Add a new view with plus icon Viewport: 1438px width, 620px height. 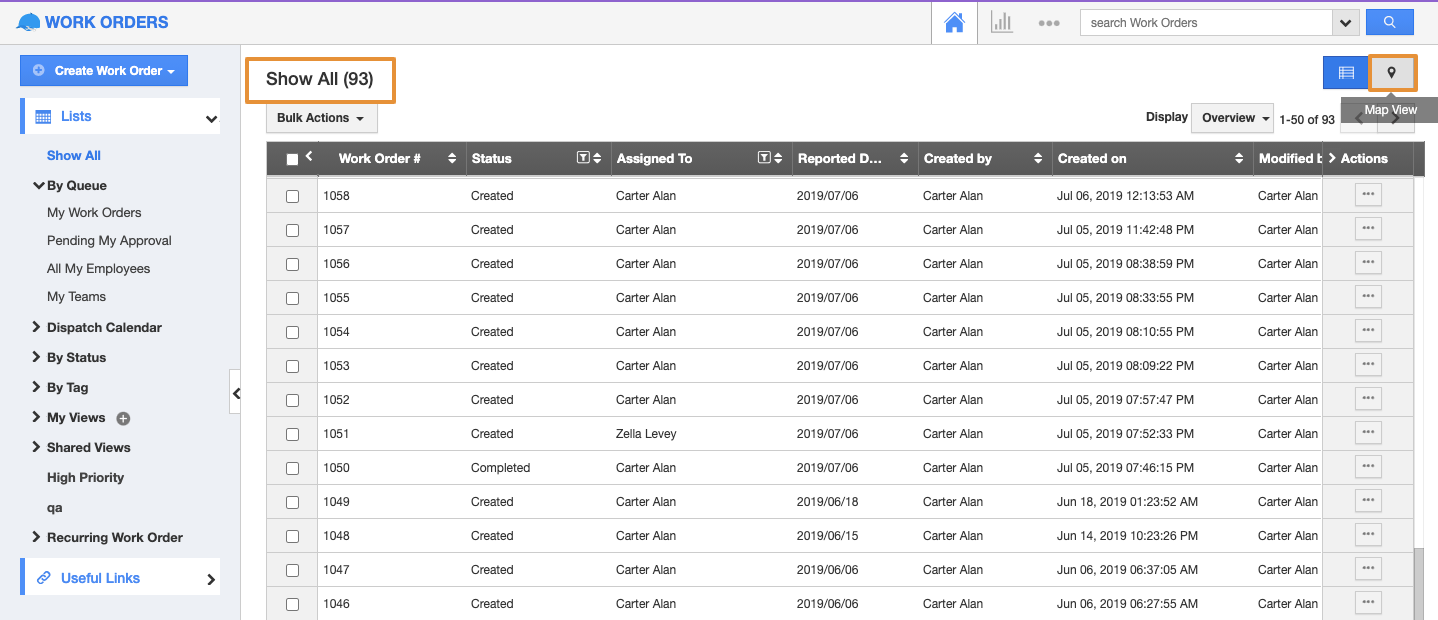[x=123, y=418]
